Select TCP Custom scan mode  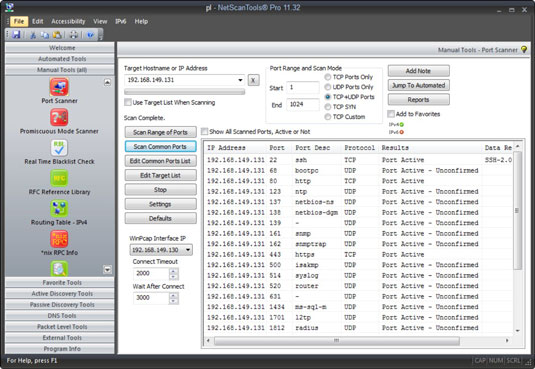[328, 117]
